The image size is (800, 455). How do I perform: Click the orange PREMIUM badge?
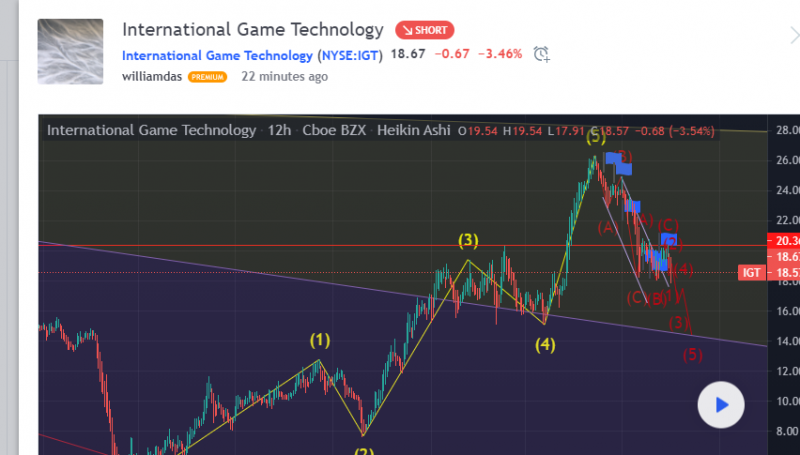click(207, 76)
